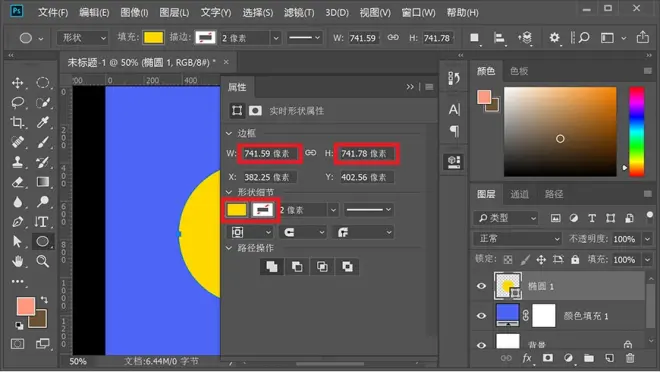Open the 形状 tool mode dropdown

tap(82, 38)
